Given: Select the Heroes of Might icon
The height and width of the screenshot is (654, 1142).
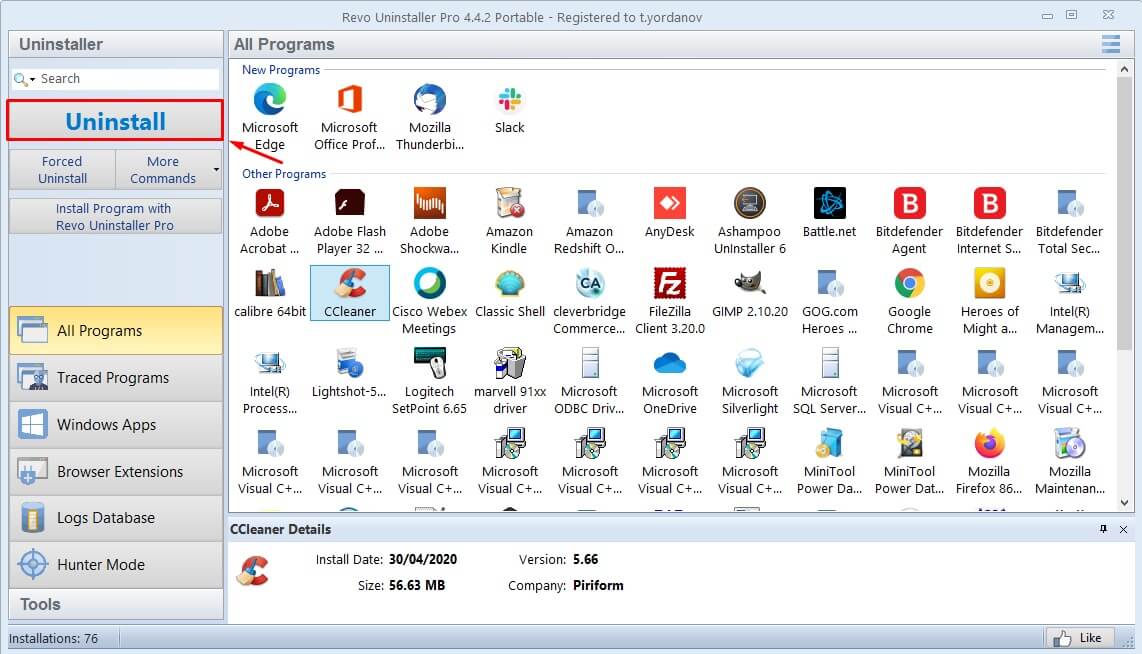Looking at the screenshot, I should tap(990, 283).
